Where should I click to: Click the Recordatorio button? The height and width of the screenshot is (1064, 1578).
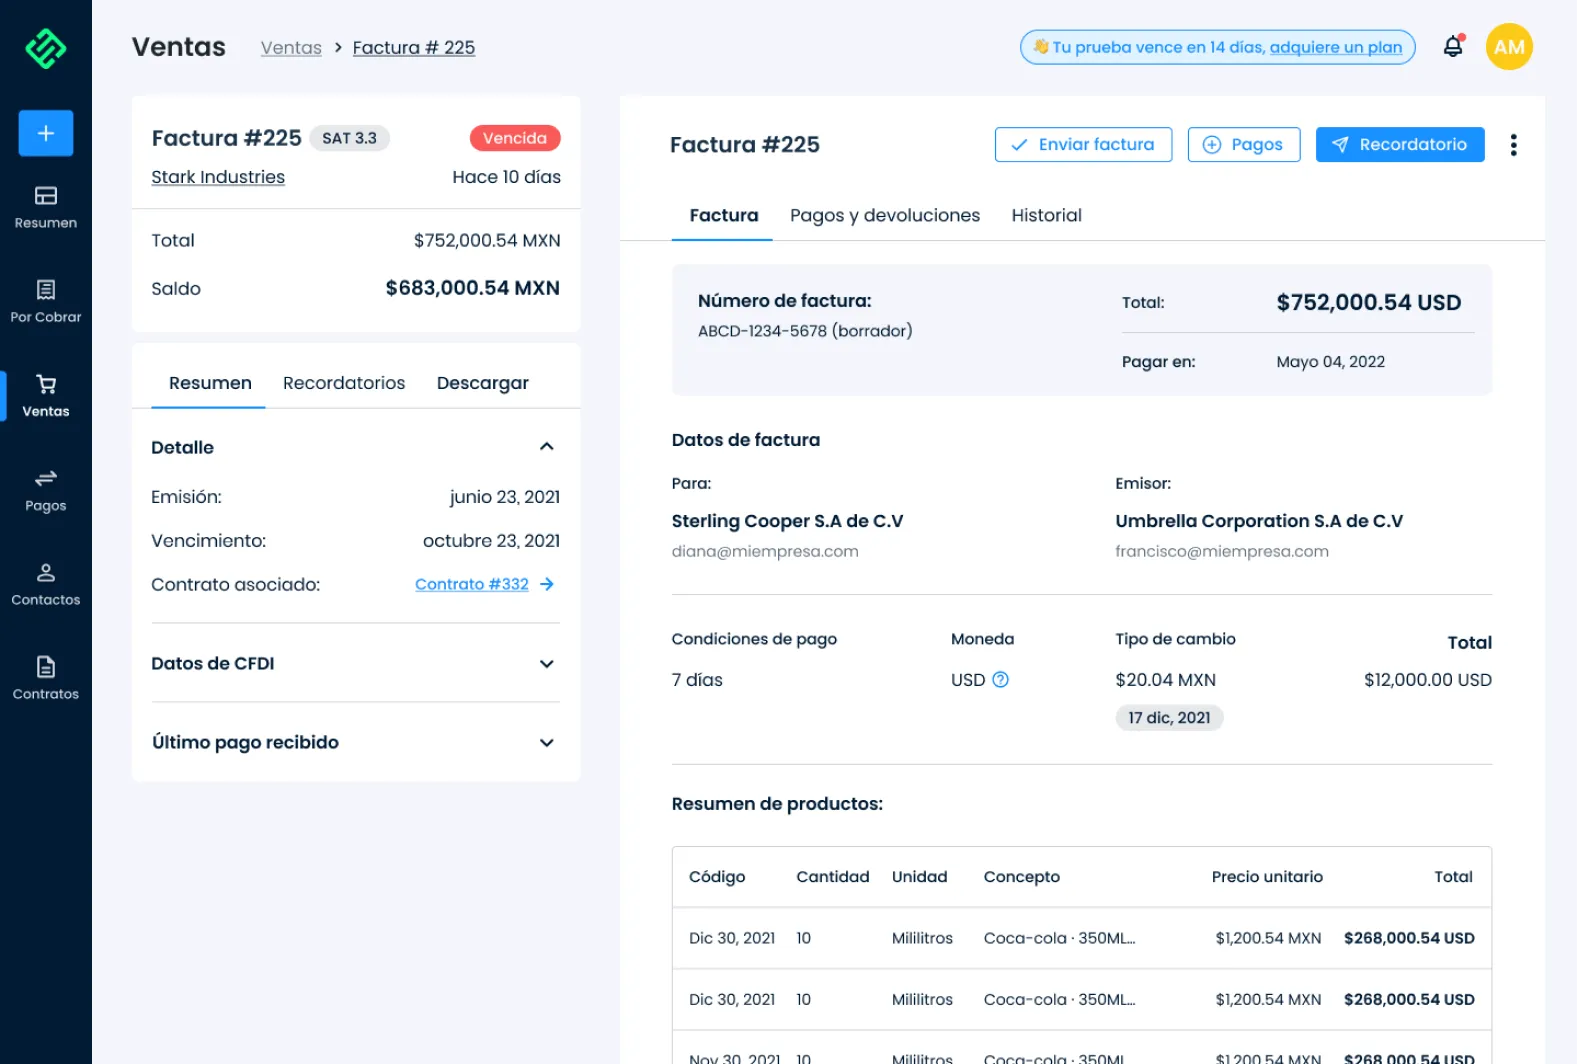(x=1400, y=145)
